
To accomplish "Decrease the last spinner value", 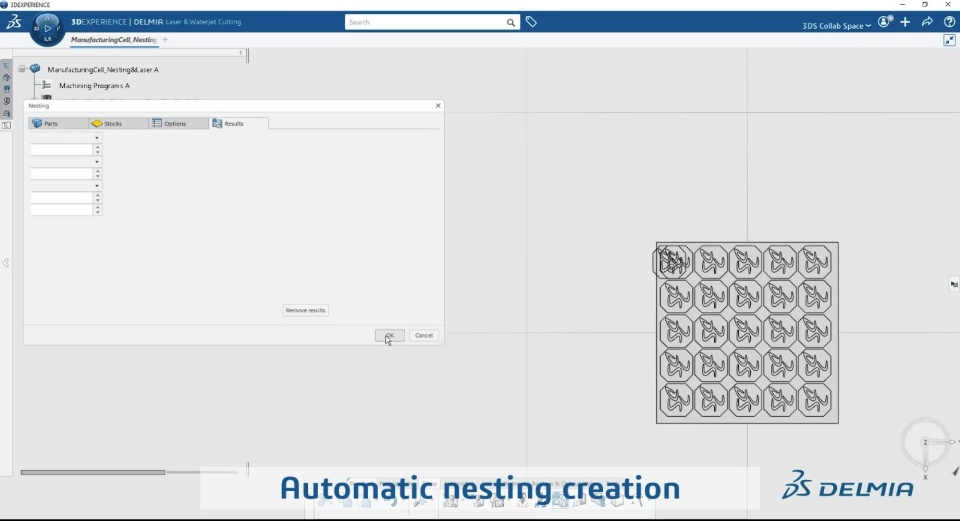I will pos(97,212).
